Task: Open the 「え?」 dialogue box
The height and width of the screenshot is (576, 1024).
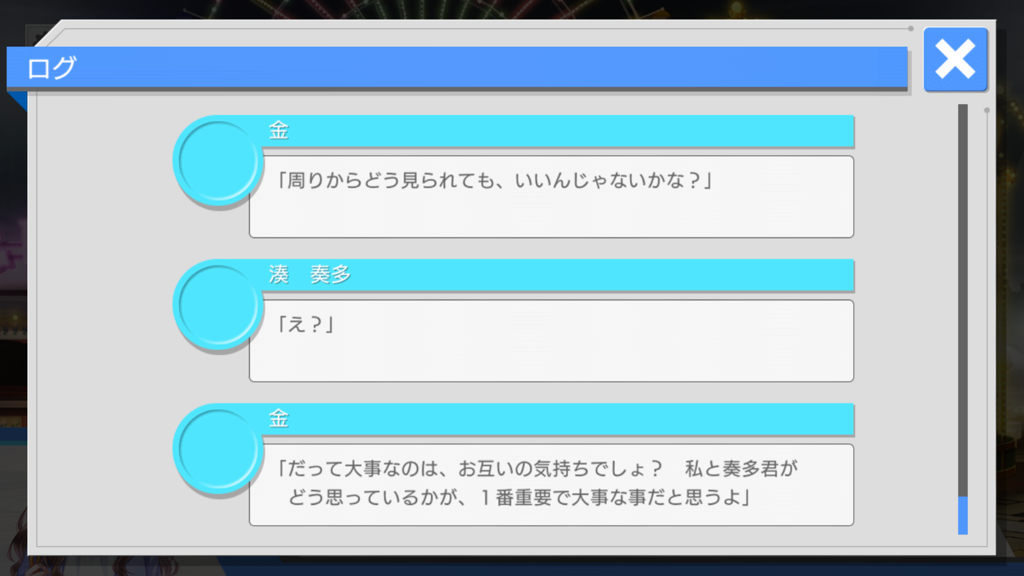Action: pyautogui.click(x=551, y=341)
